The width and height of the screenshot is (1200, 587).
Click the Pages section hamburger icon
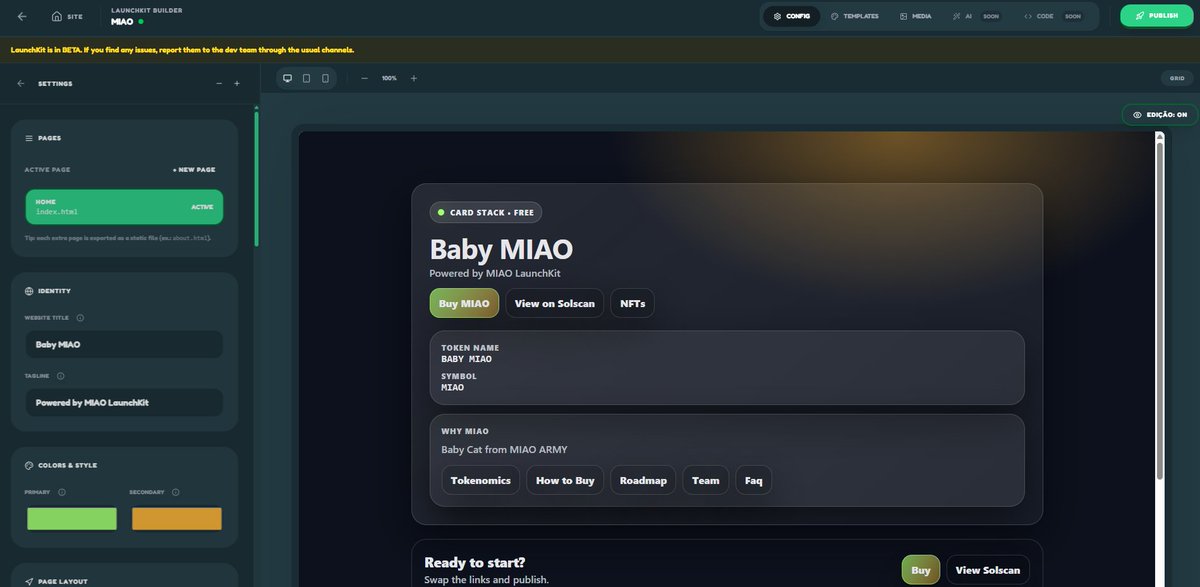tap(29, 138)
